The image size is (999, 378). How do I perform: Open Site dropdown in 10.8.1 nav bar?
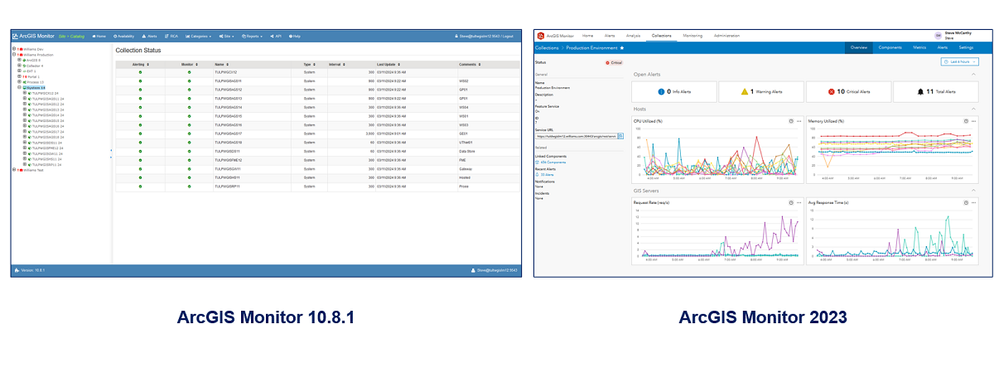(228, 36)
